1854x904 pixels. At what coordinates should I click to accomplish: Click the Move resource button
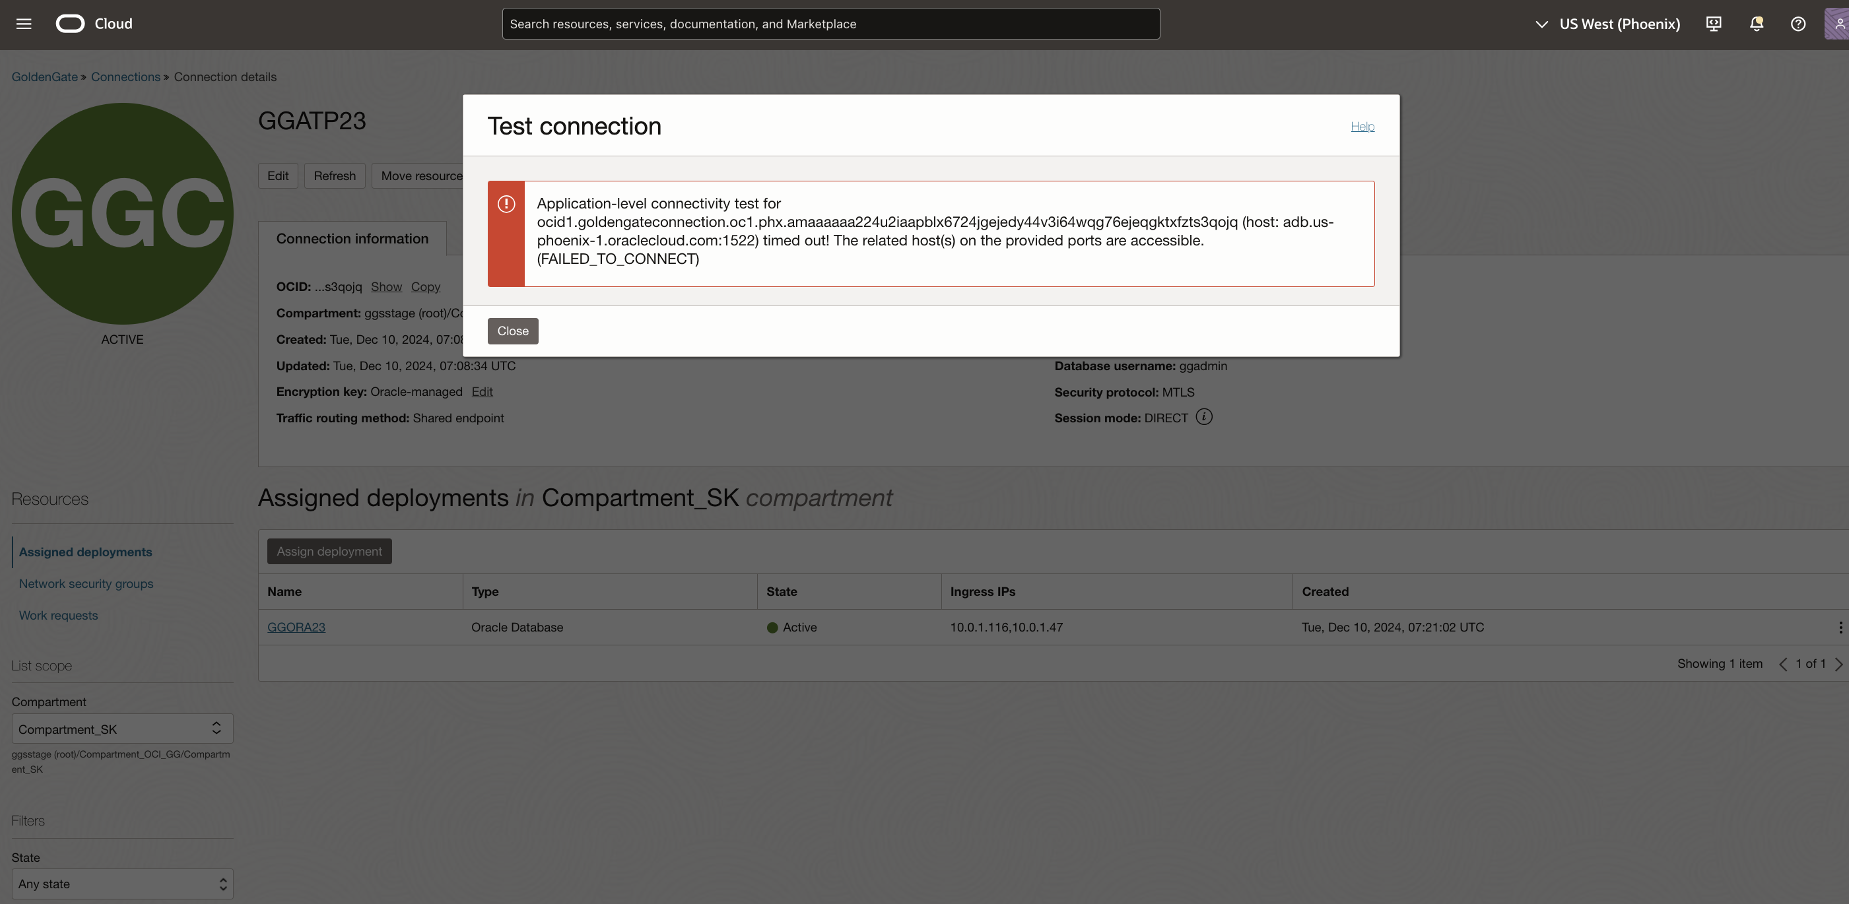(418, 176)
